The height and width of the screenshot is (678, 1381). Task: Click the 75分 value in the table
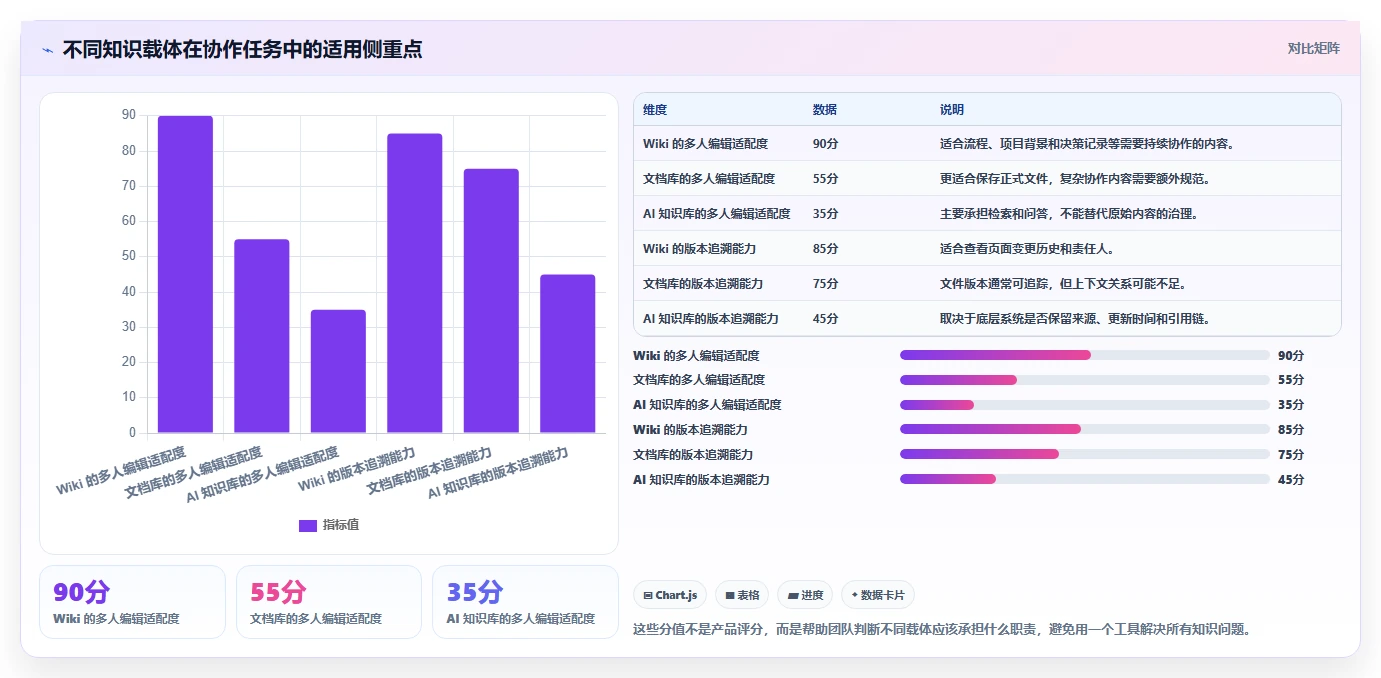click(x=826, y=284)
